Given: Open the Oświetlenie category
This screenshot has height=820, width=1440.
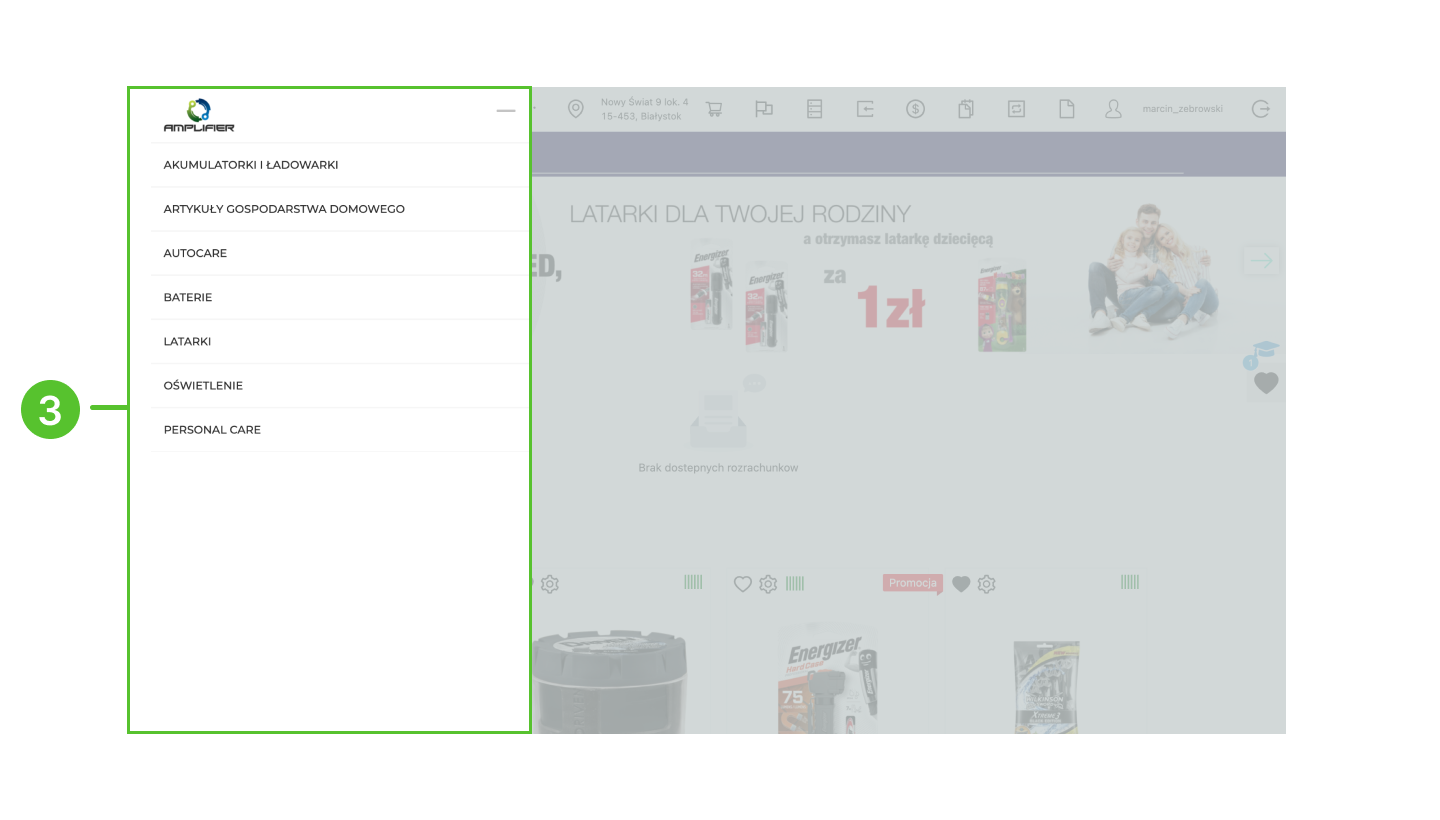Looking at the screenshot, I should 340,385.
